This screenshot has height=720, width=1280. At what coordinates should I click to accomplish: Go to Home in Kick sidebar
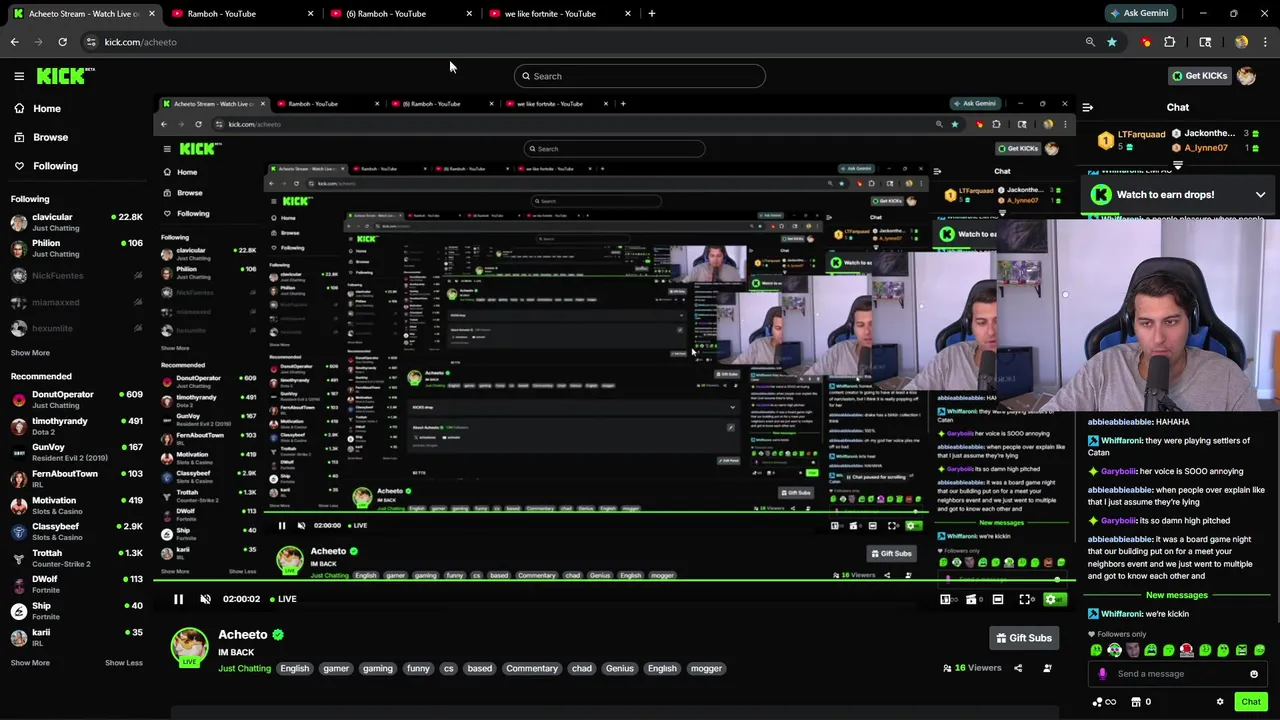pyautogui.click(x=37, y=108)
